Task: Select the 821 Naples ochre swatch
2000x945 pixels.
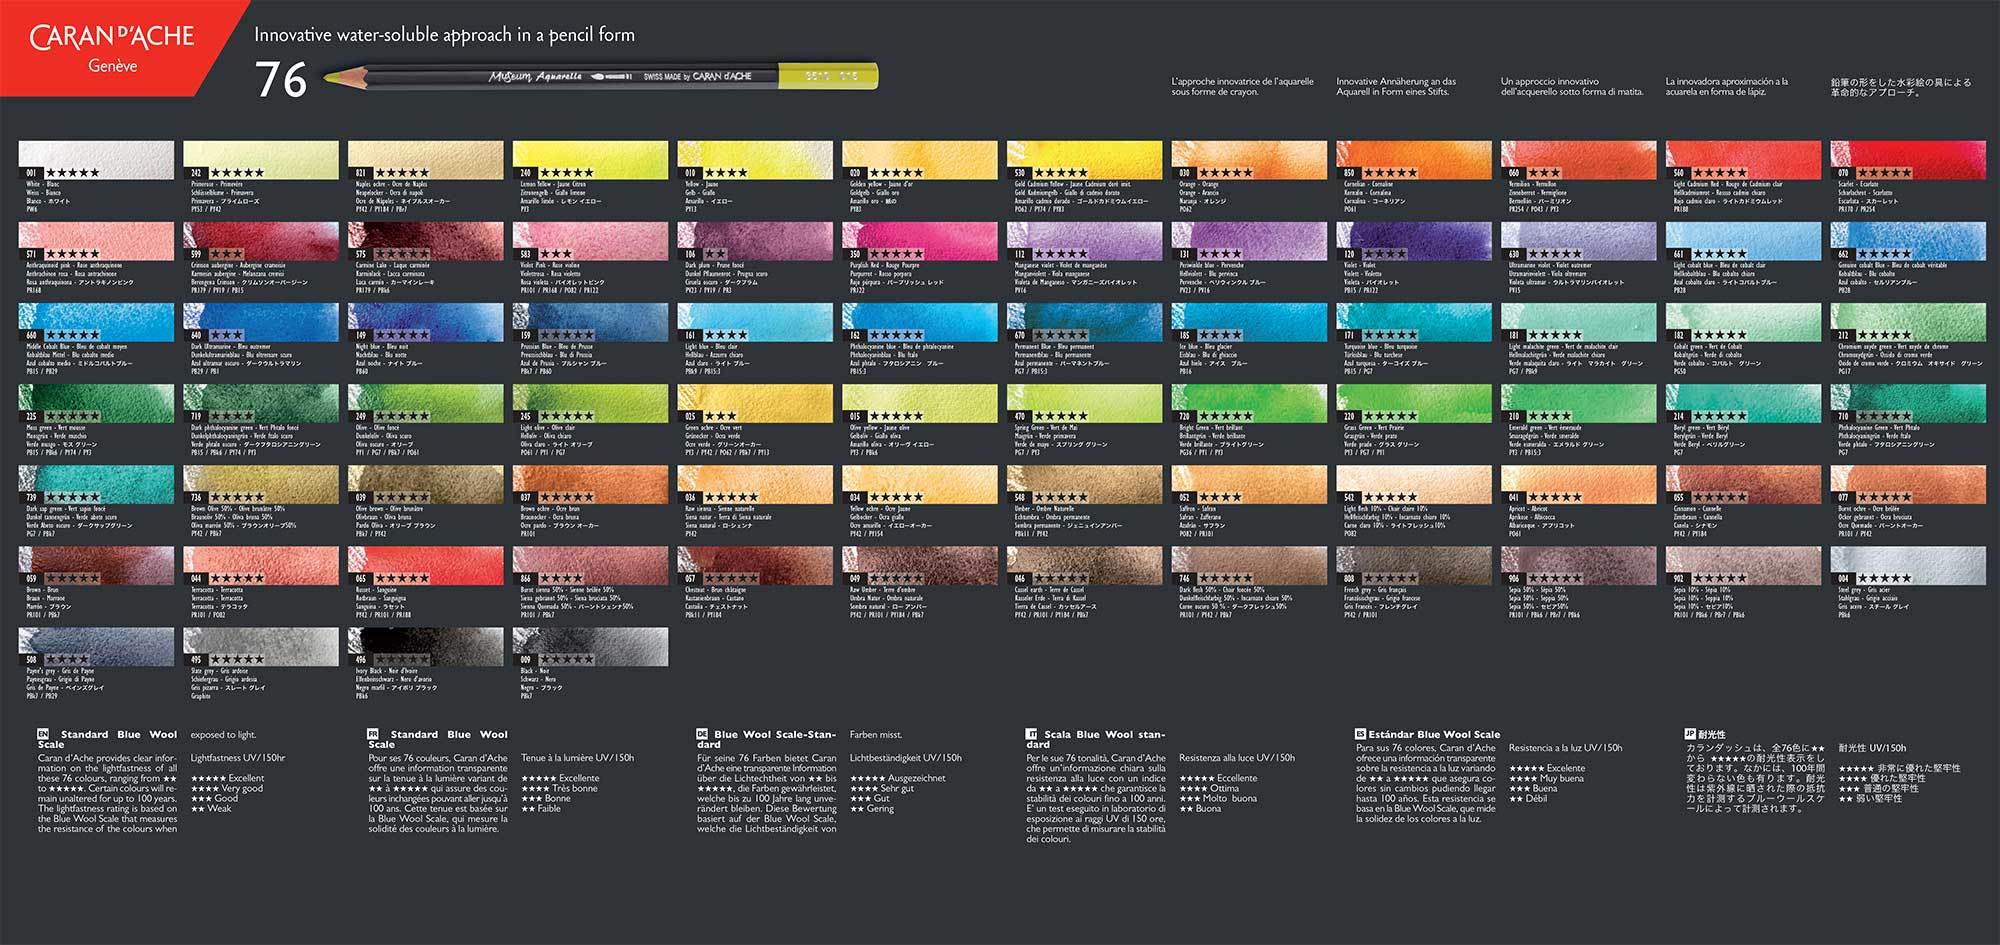Action: tap(426, 160)
